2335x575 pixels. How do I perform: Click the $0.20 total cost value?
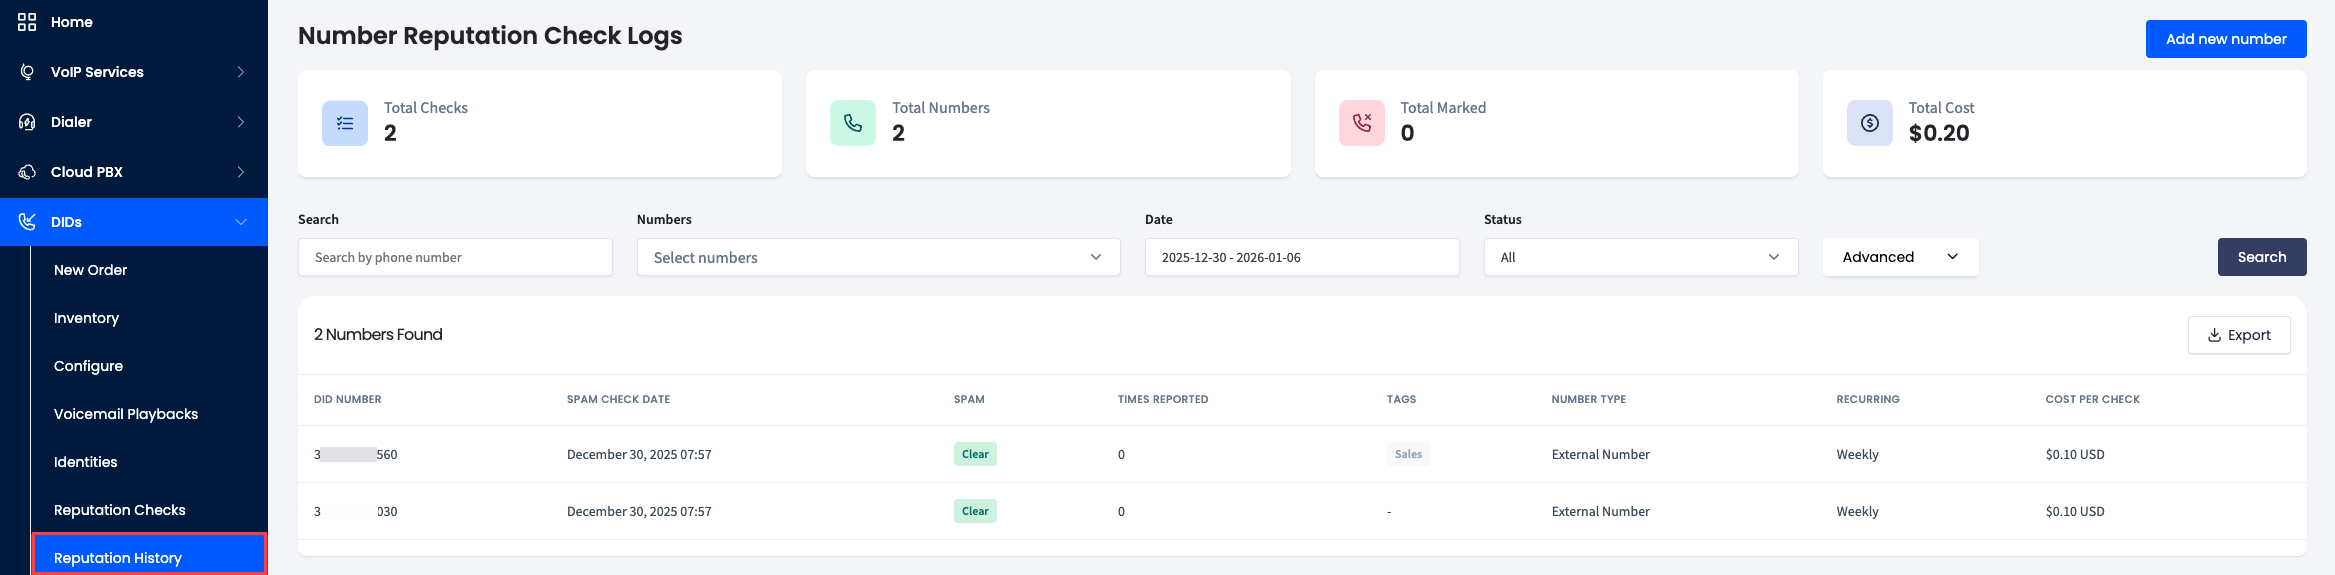[1939, 133]
